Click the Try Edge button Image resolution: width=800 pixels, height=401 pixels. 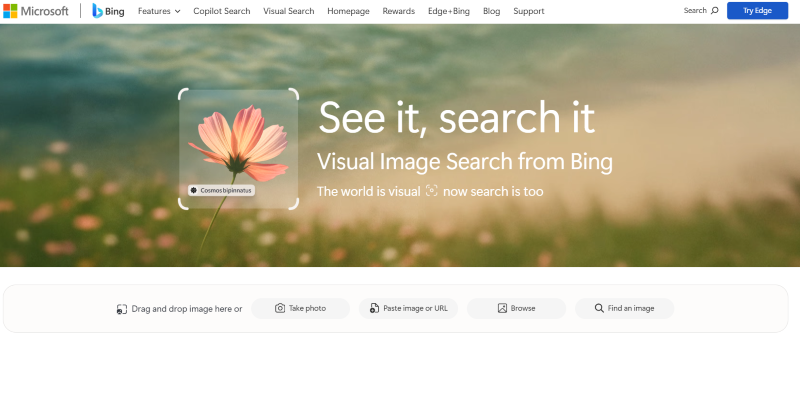pos(757,11)
